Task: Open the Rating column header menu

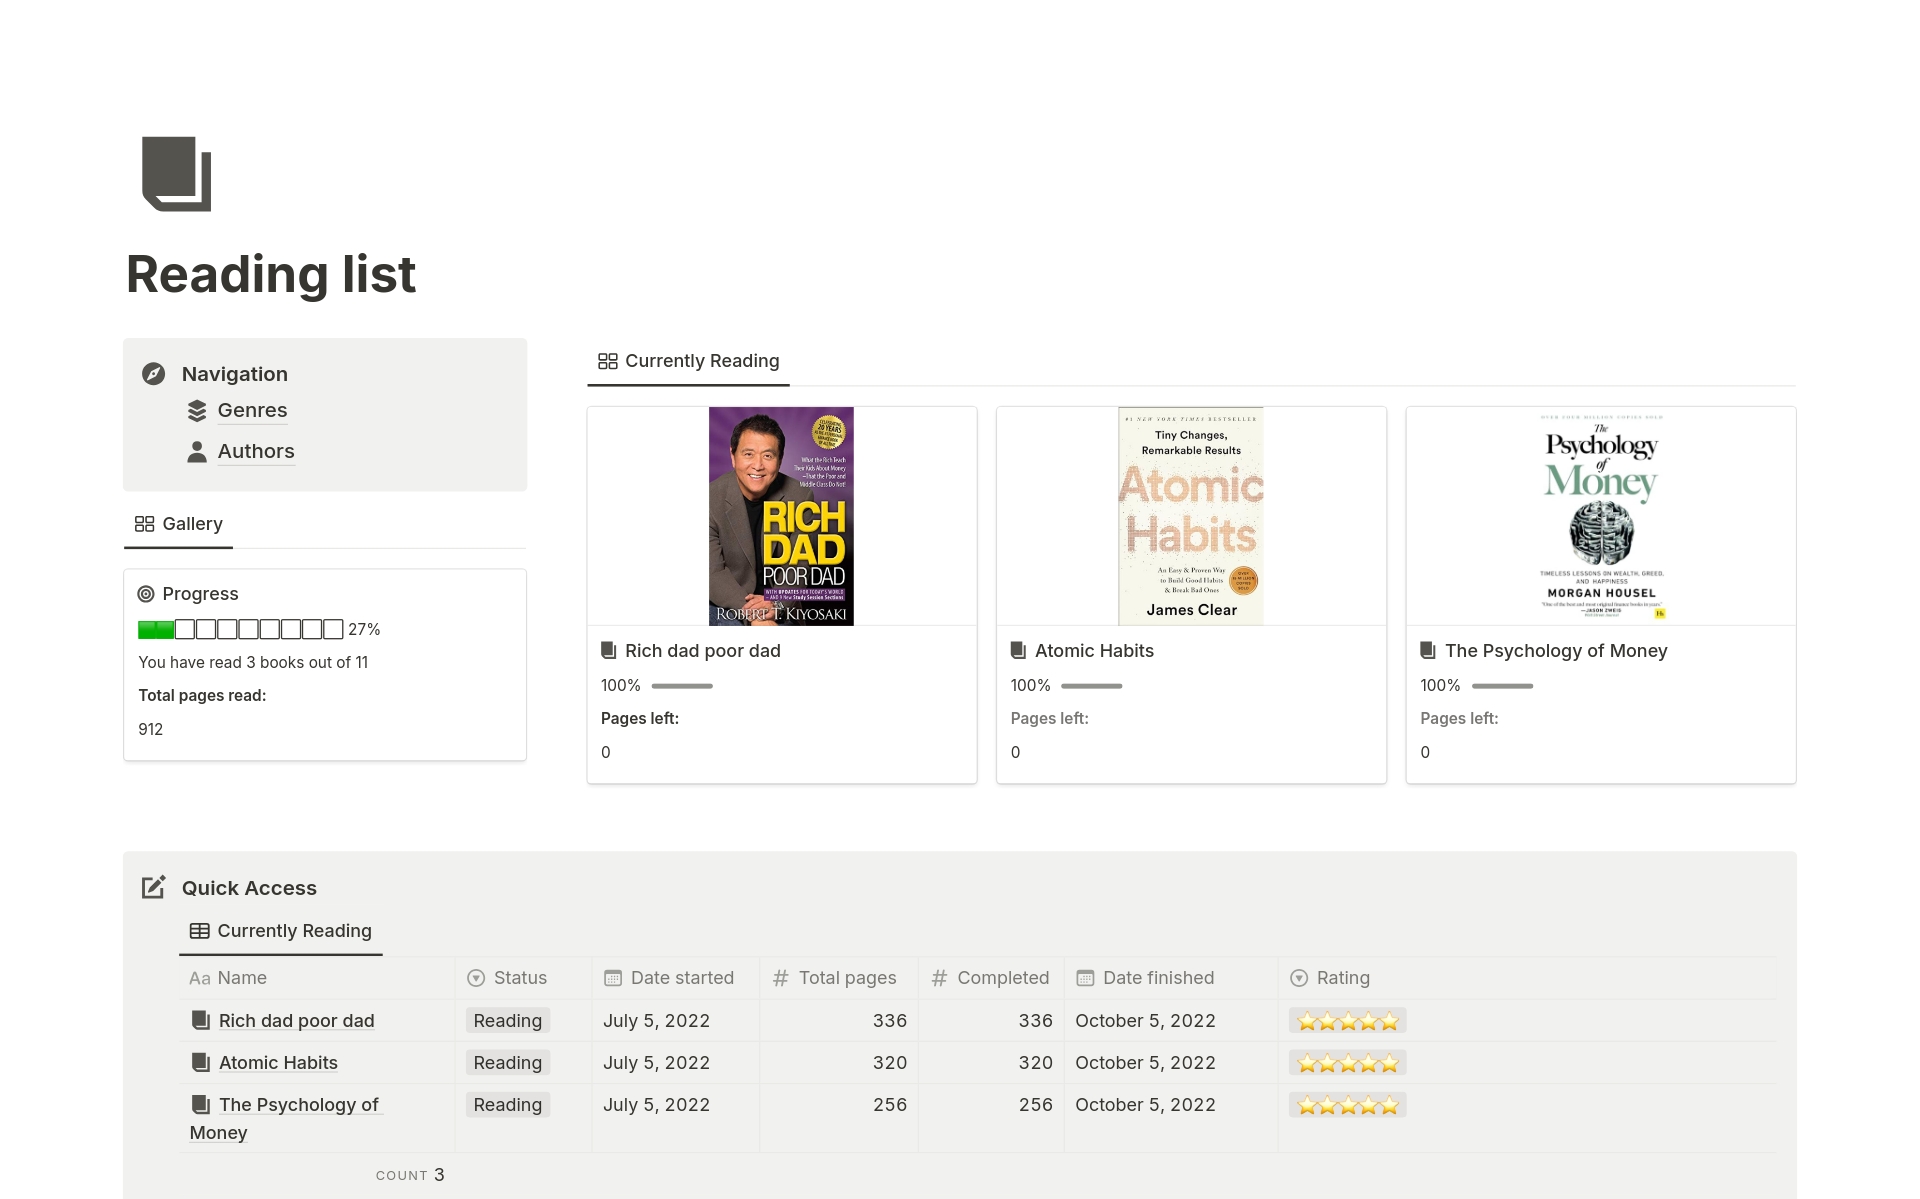Action: coord(1342,978)
